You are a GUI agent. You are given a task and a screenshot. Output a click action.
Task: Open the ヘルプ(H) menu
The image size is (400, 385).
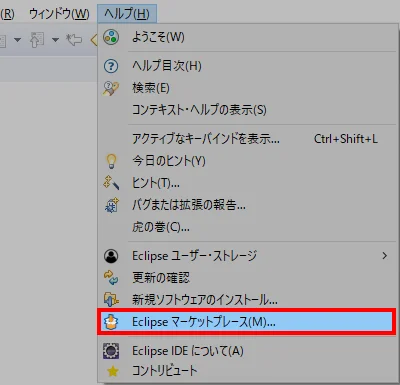[127, 14]
